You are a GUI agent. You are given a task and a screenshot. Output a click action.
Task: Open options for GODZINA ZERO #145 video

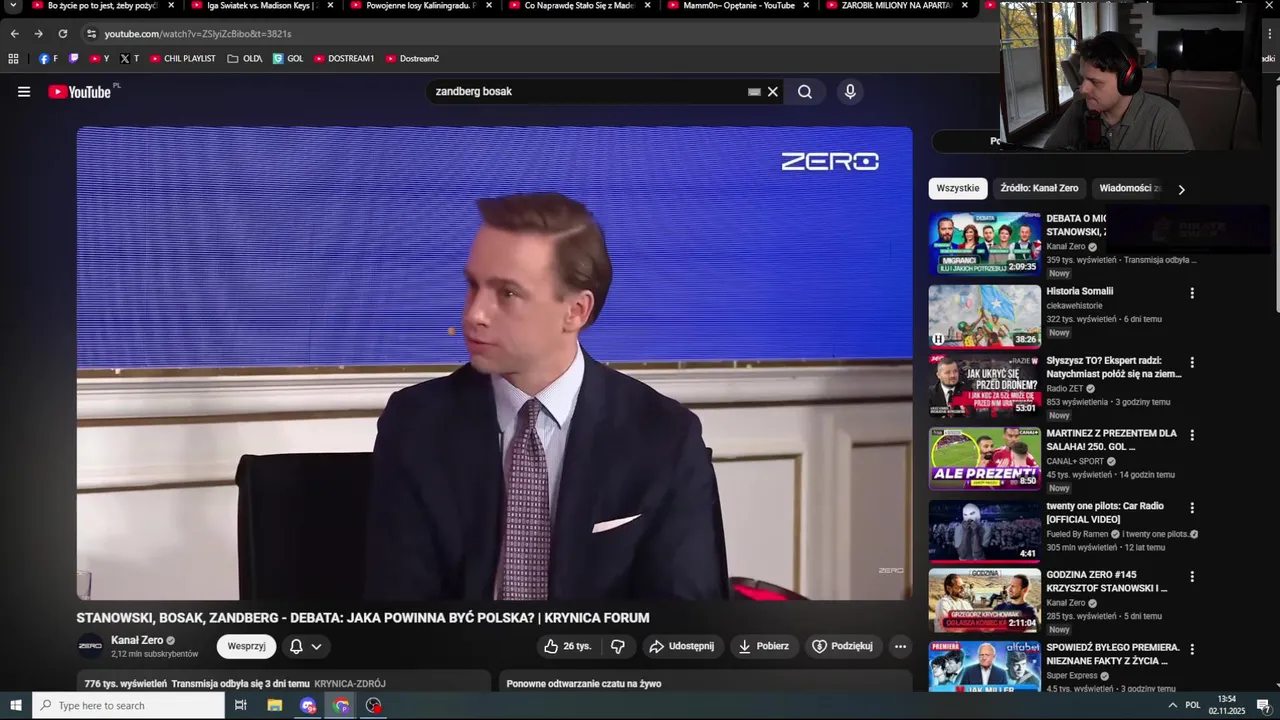pyautogui.click(x=1192, y=577)
